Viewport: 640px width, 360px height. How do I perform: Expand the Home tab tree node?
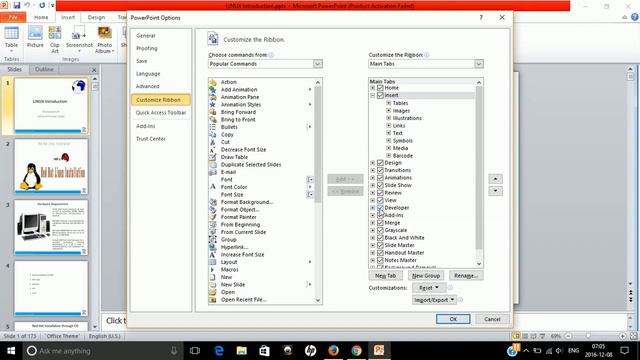(x=373, y=88)
